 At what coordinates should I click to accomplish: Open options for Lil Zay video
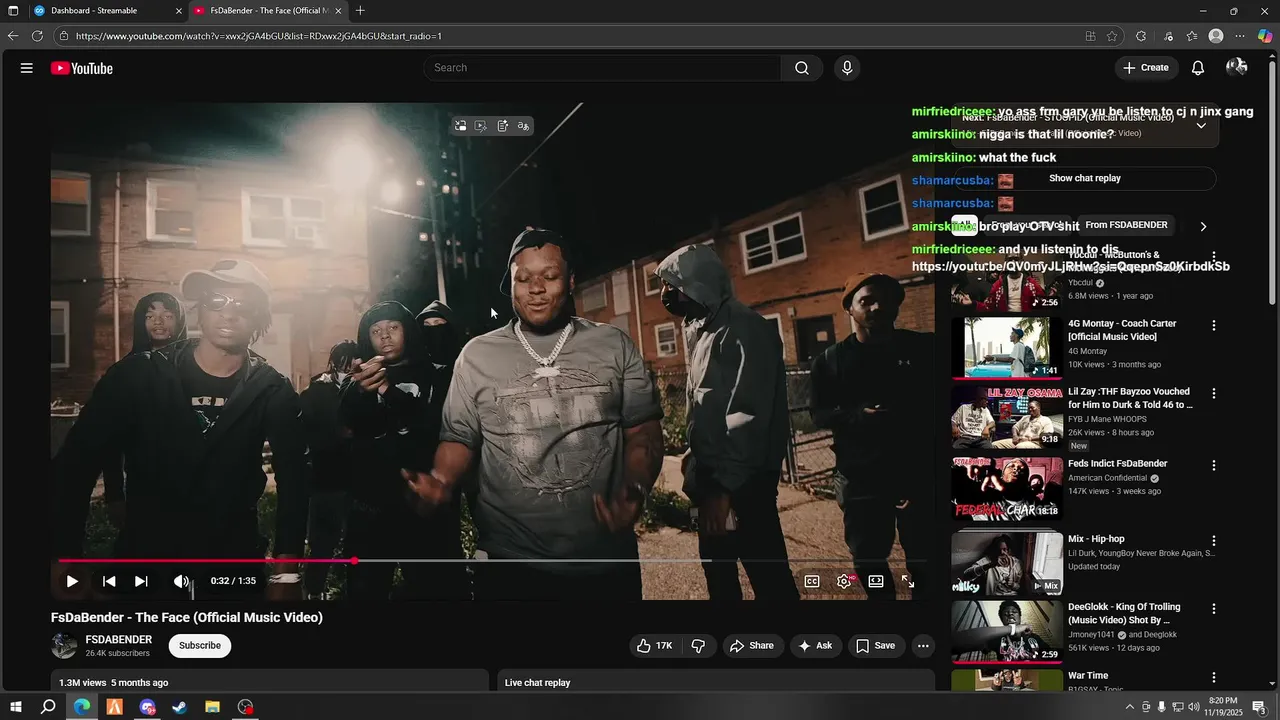point(1214,394)
